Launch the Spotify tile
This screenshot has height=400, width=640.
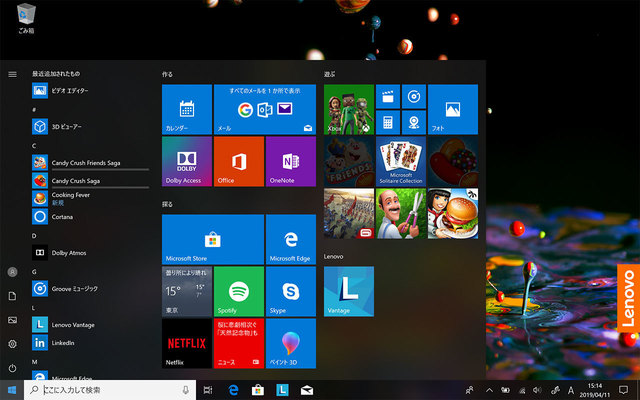click(239, 291)
